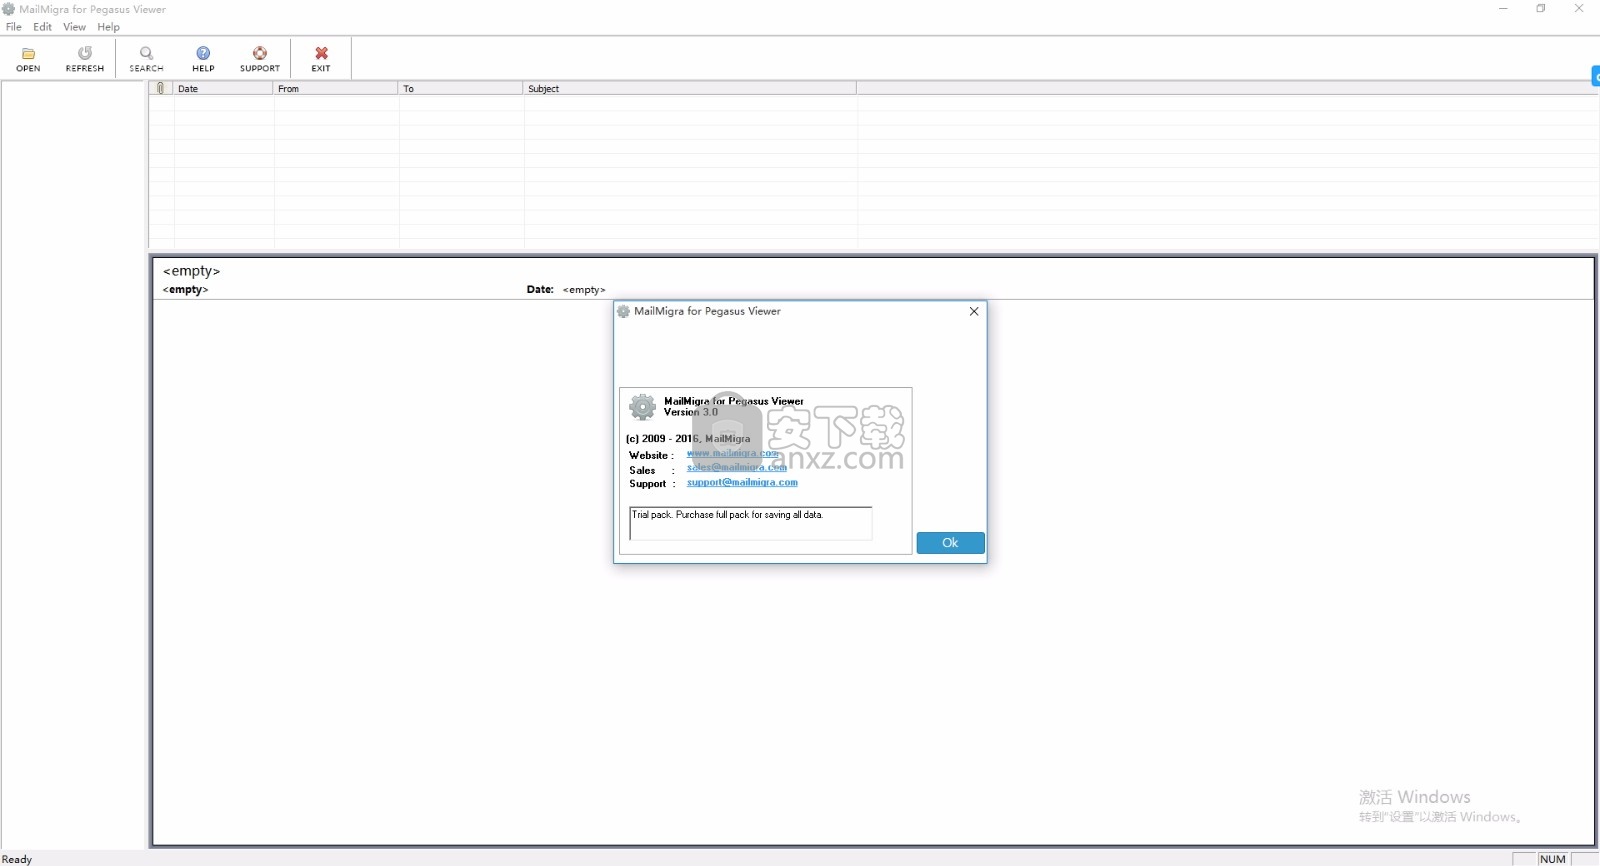This screenshot has height=866, width=1600.
Task: Select the Search magnifier icon
Action: tap(146, 54)
